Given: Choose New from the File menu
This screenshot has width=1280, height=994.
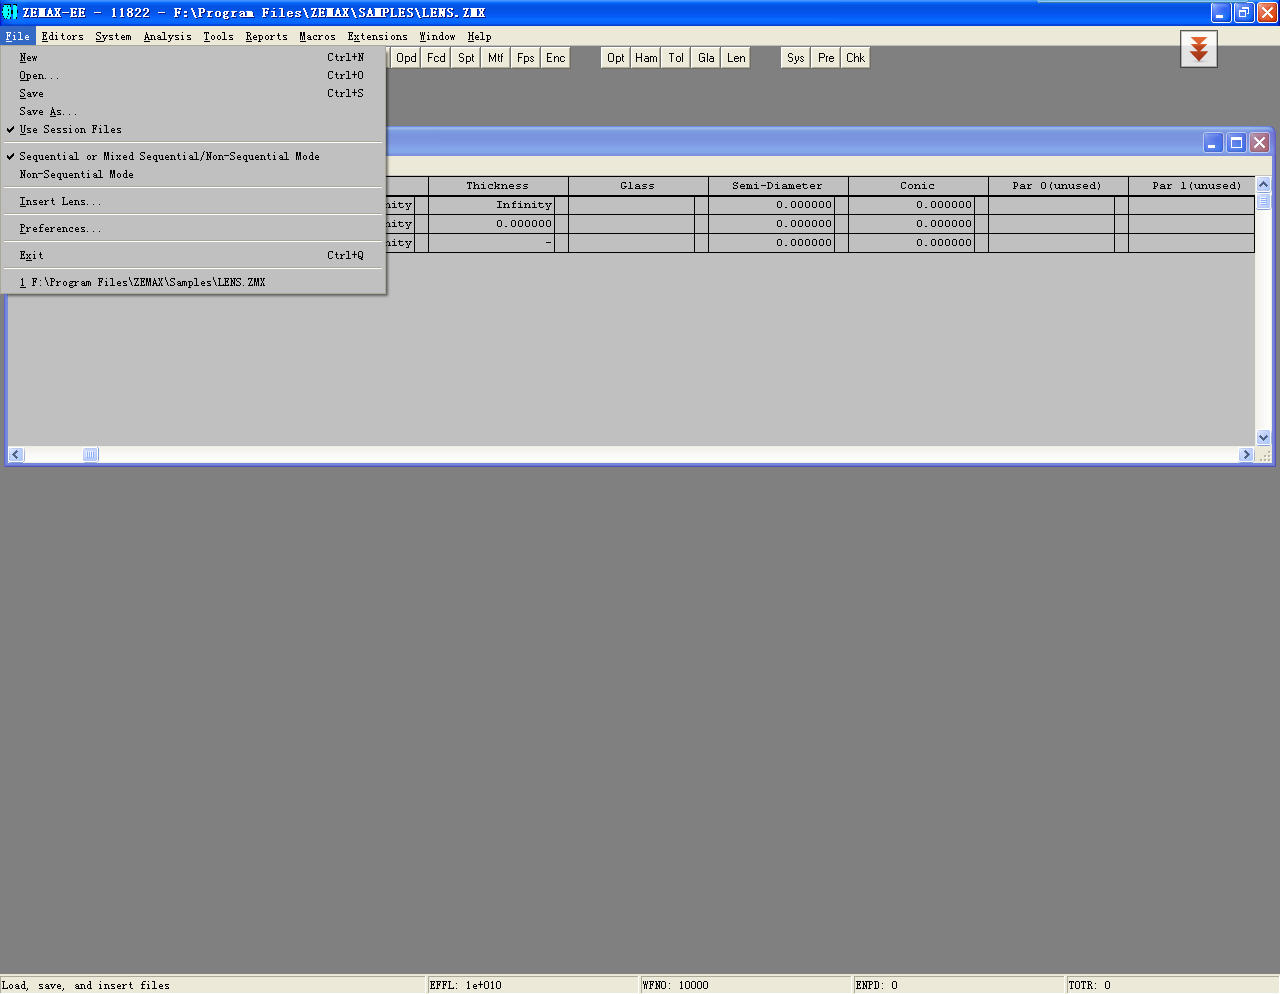Looking at the screenshot, I should (x=193, y=58).
